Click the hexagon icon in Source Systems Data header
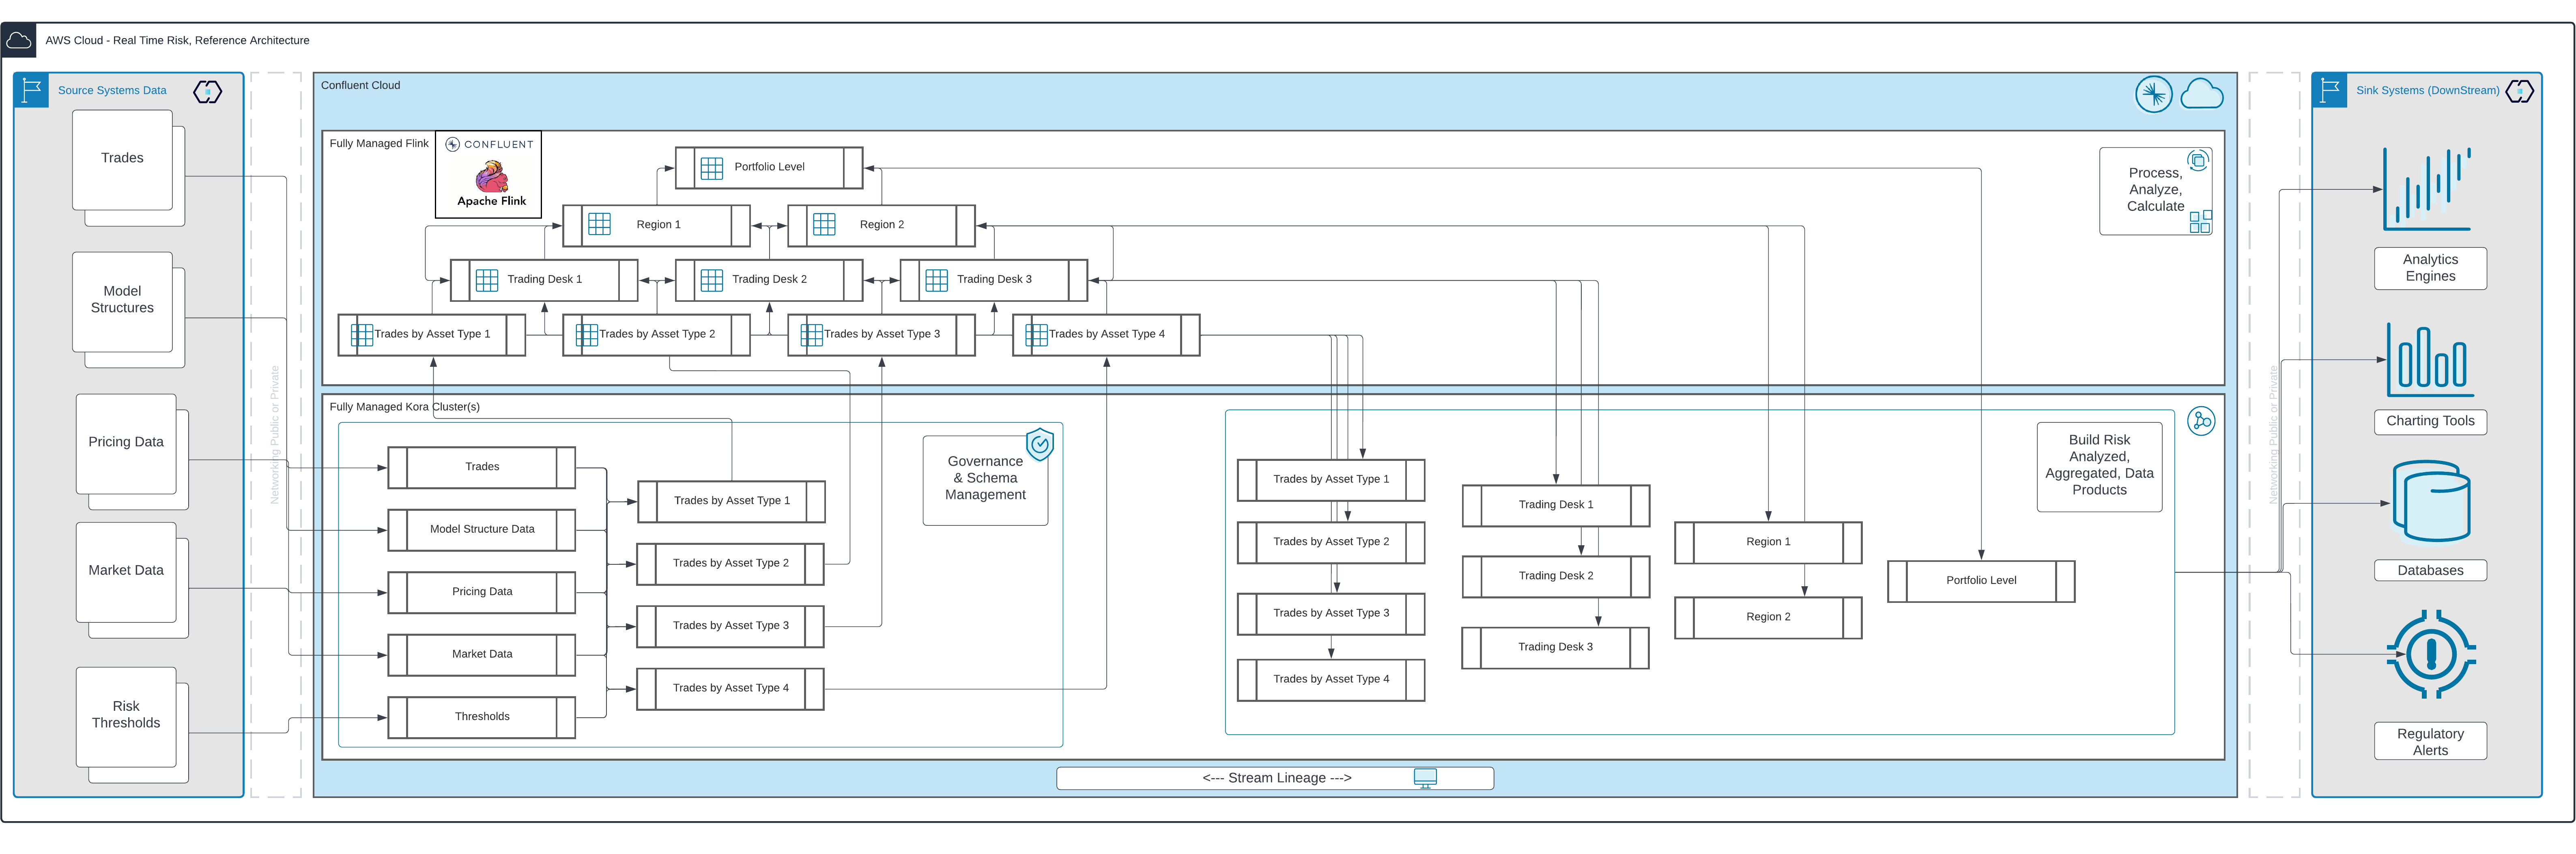 (207, 92)
